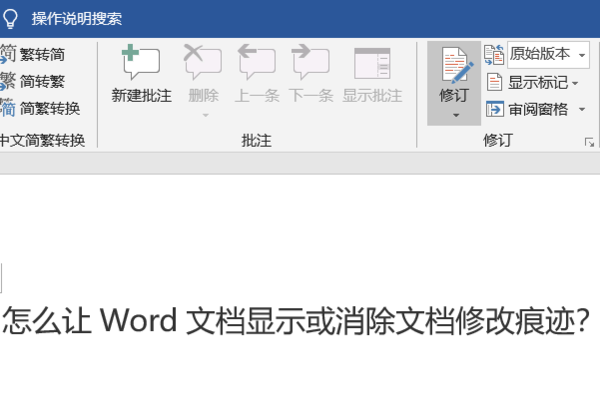600x405 pixels.
Task: Click the lightbulb Tell Me icon
Action: (x=10, y=18)
